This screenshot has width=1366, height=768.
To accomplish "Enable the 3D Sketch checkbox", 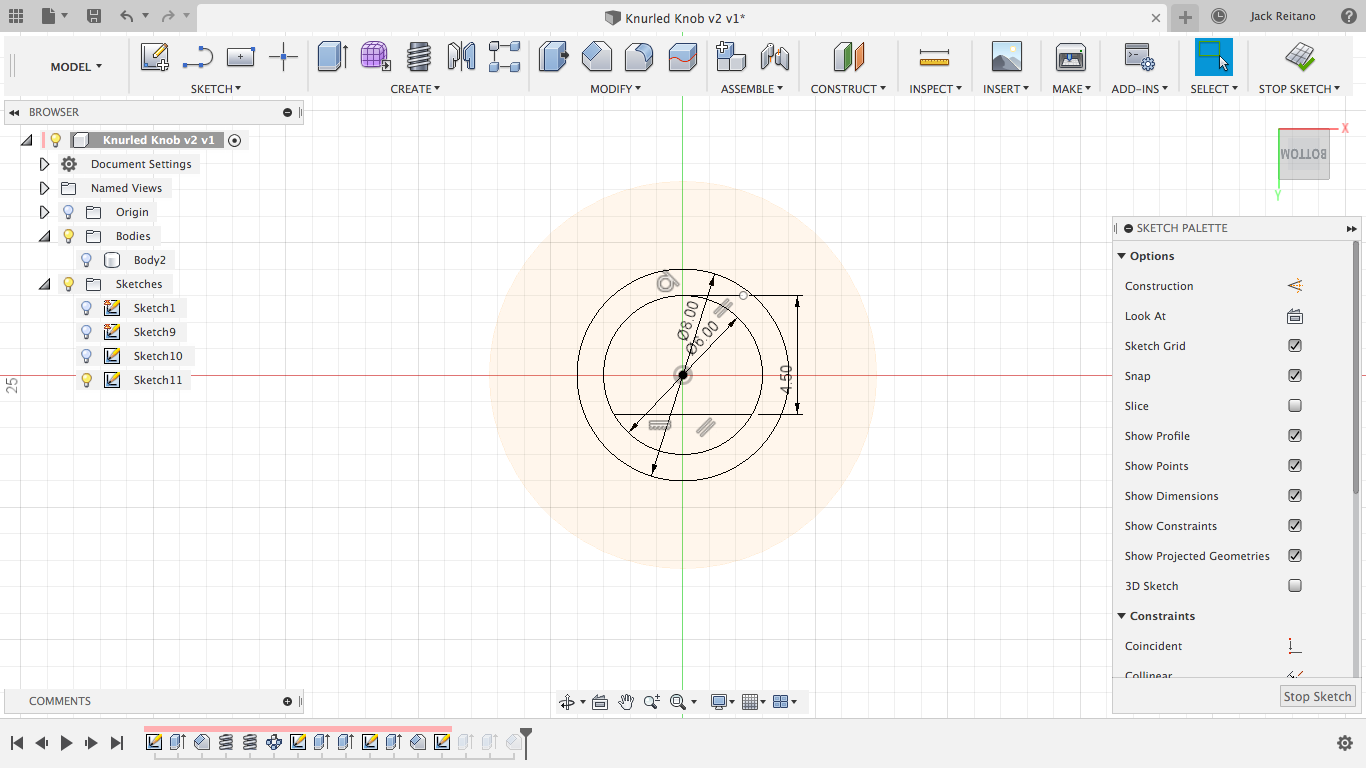I will click(x=1295, y=586).
